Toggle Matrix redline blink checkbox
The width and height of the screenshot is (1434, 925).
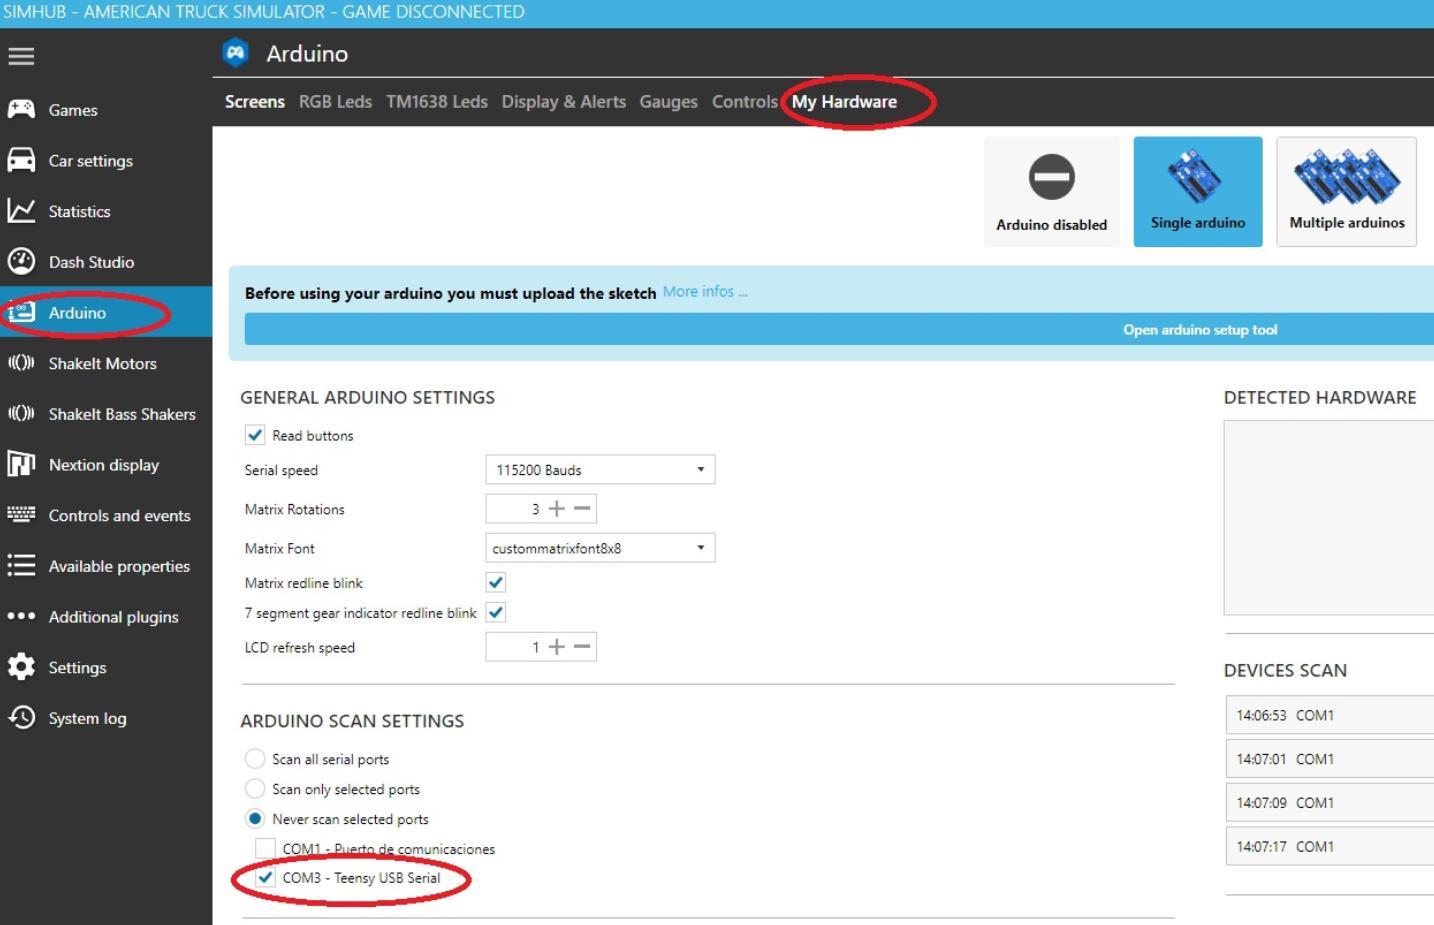coord(496,582)
